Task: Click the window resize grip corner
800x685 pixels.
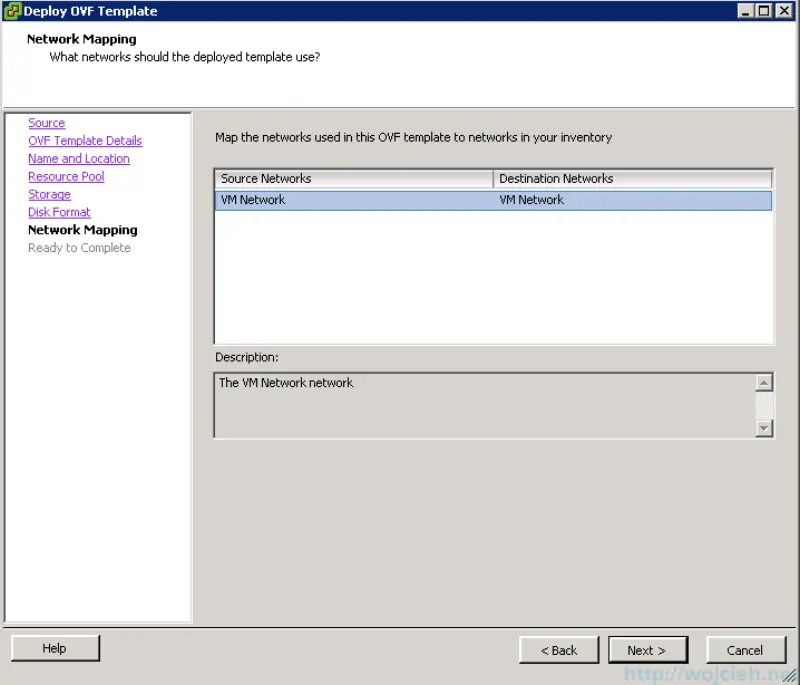Action: (791, 677)
